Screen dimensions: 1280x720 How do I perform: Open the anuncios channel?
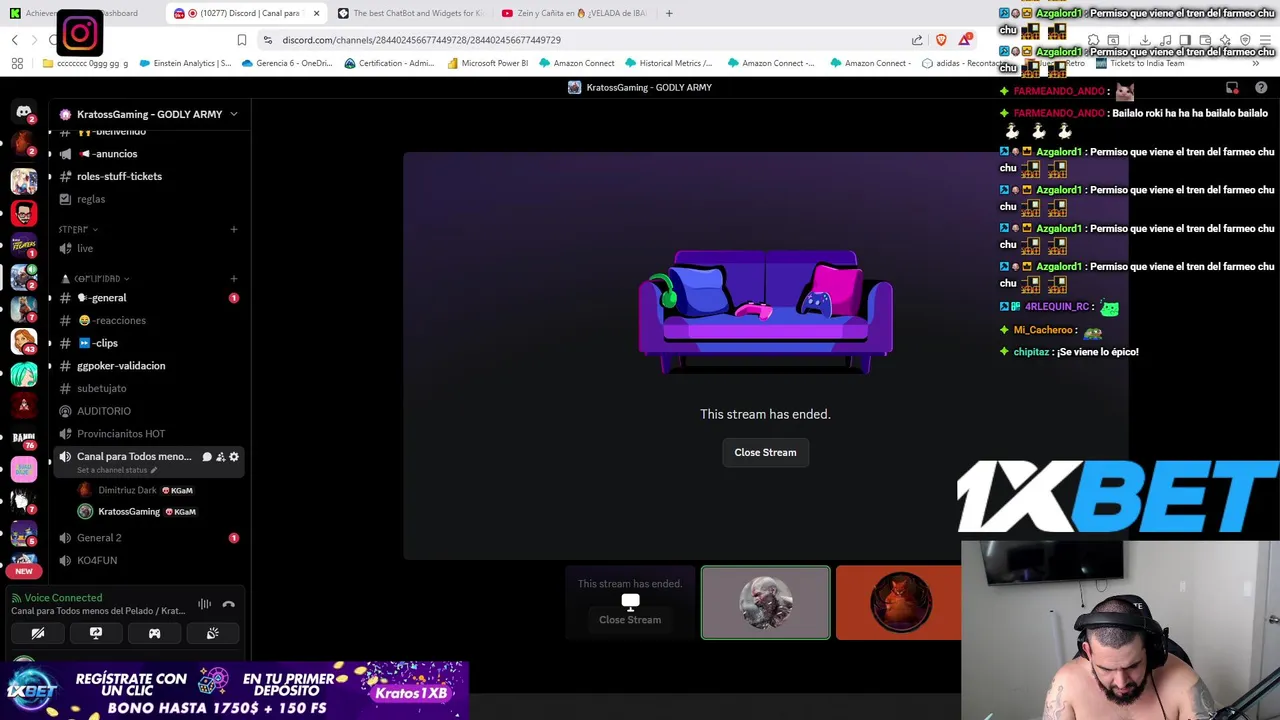[x=148, y=154]
